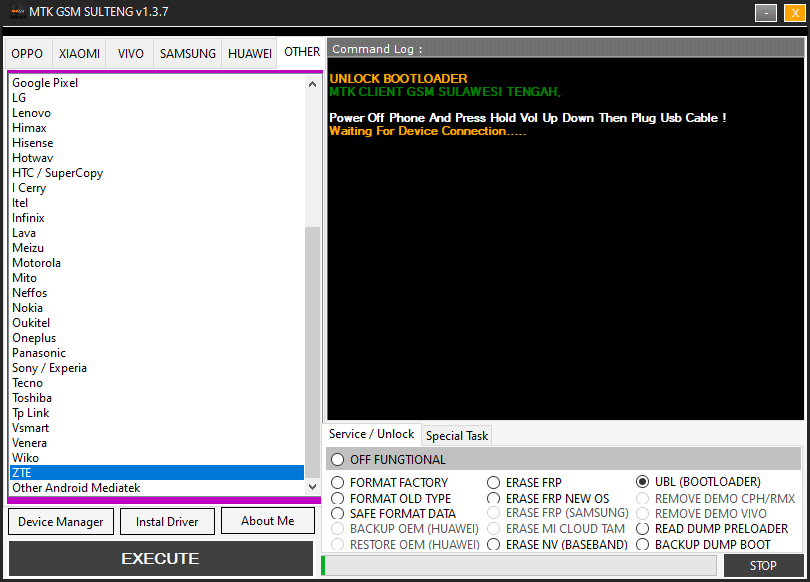Select the OFF FUNGTIONAL radio option

point(337,460)
